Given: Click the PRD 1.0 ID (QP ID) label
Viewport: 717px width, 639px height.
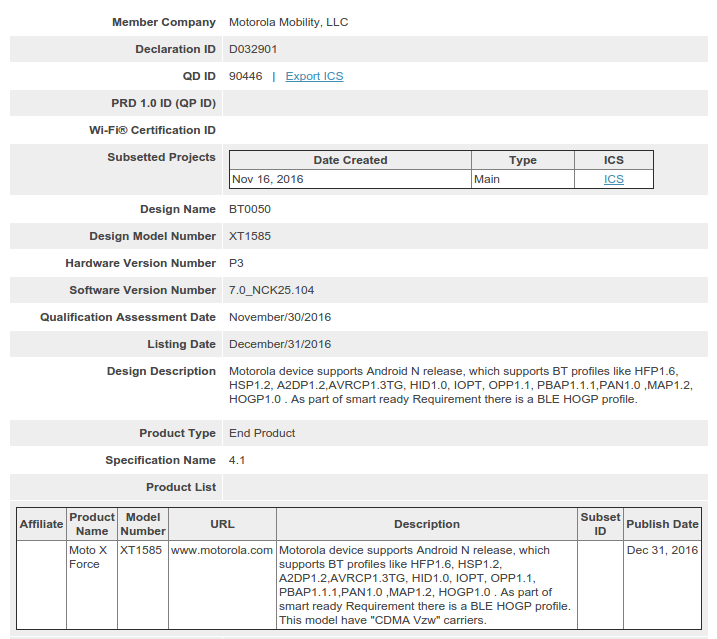Looking at the screenshot, I should (163, 103).
